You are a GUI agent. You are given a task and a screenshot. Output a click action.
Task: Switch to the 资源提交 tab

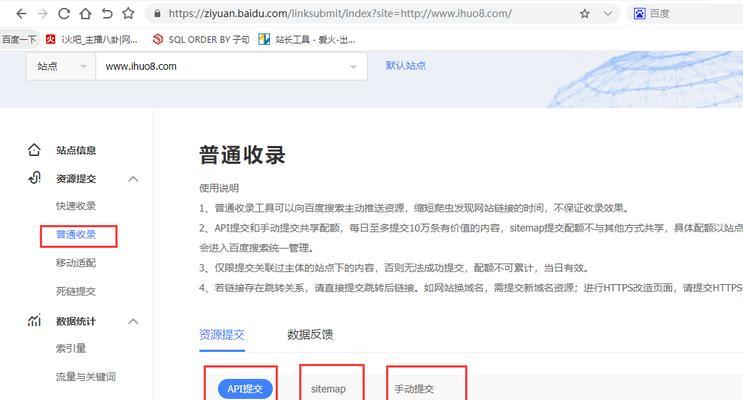(222, 335)
